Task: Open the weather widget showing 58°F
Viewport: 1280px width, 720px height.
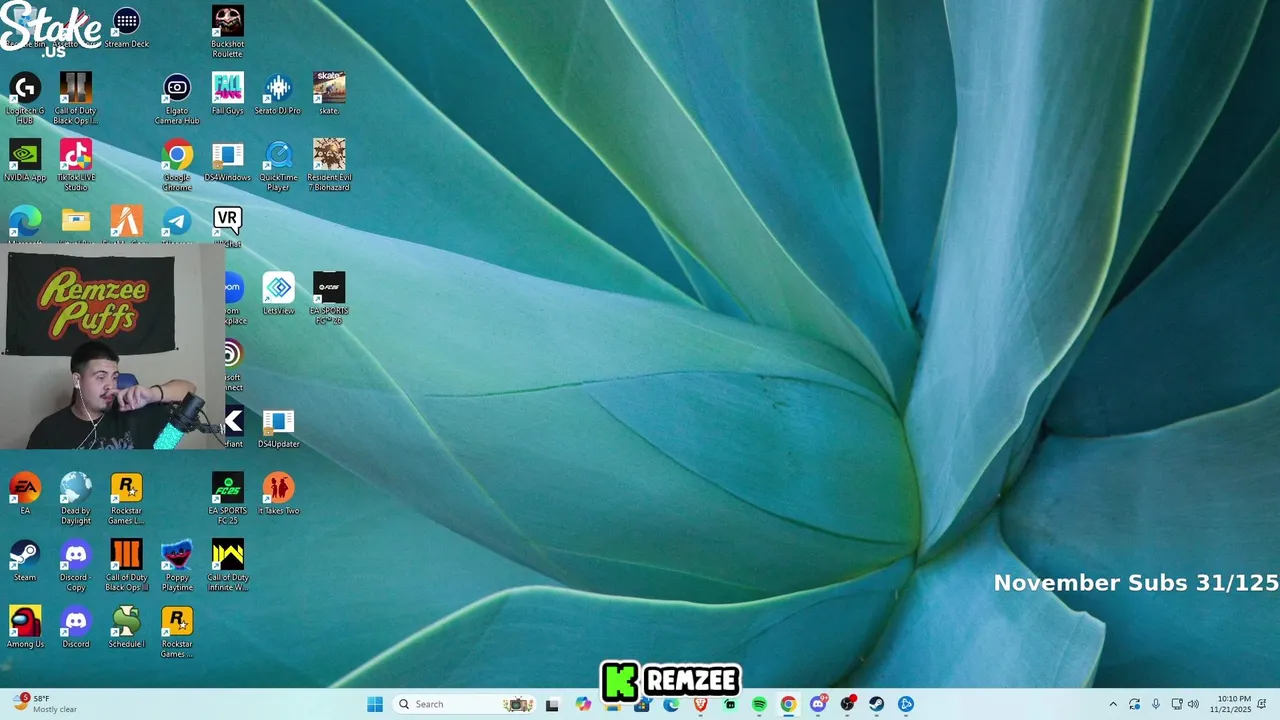Action: point(44,704)
